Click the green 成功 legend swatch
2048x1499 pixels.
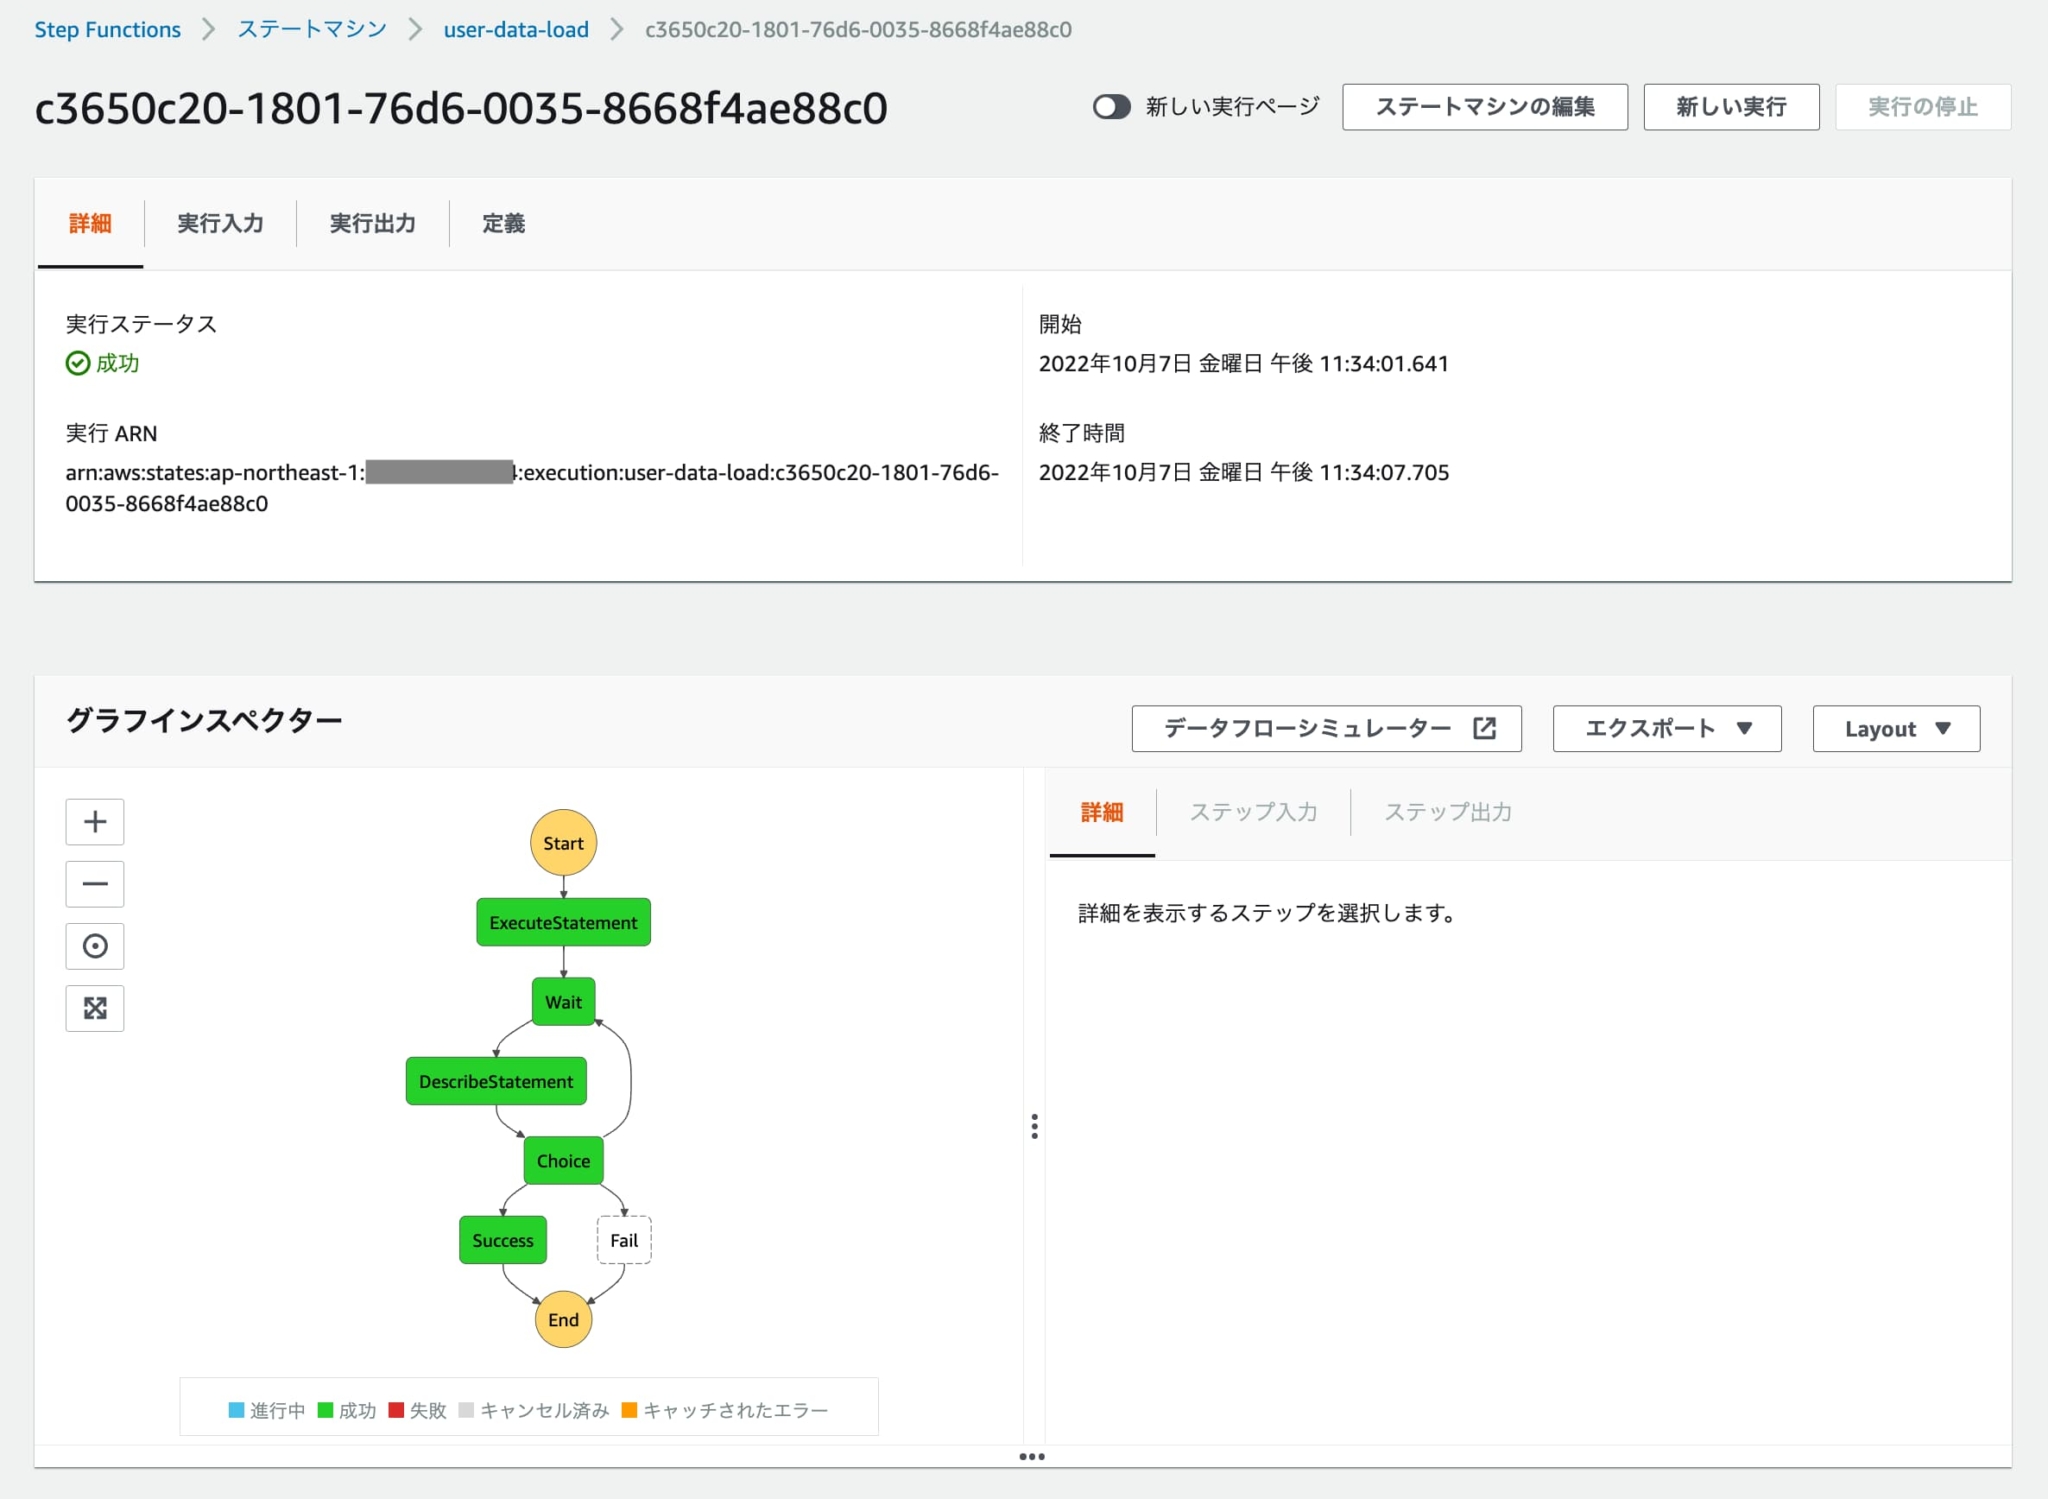(325, 1410)
